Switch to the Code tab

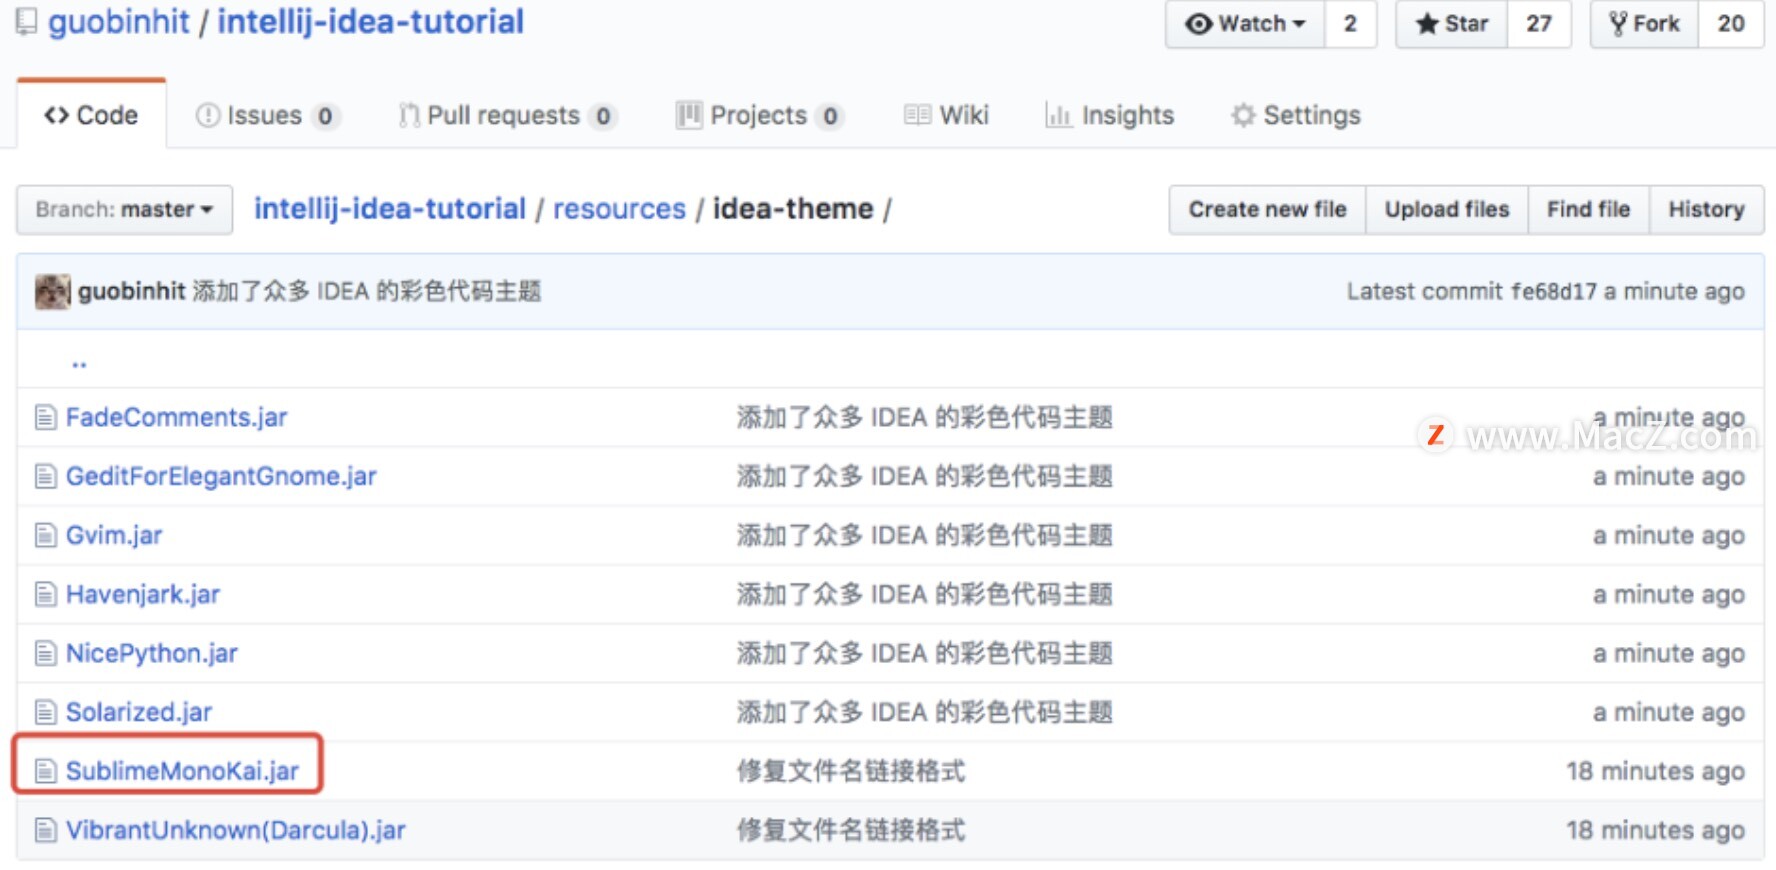coord(91,115)
